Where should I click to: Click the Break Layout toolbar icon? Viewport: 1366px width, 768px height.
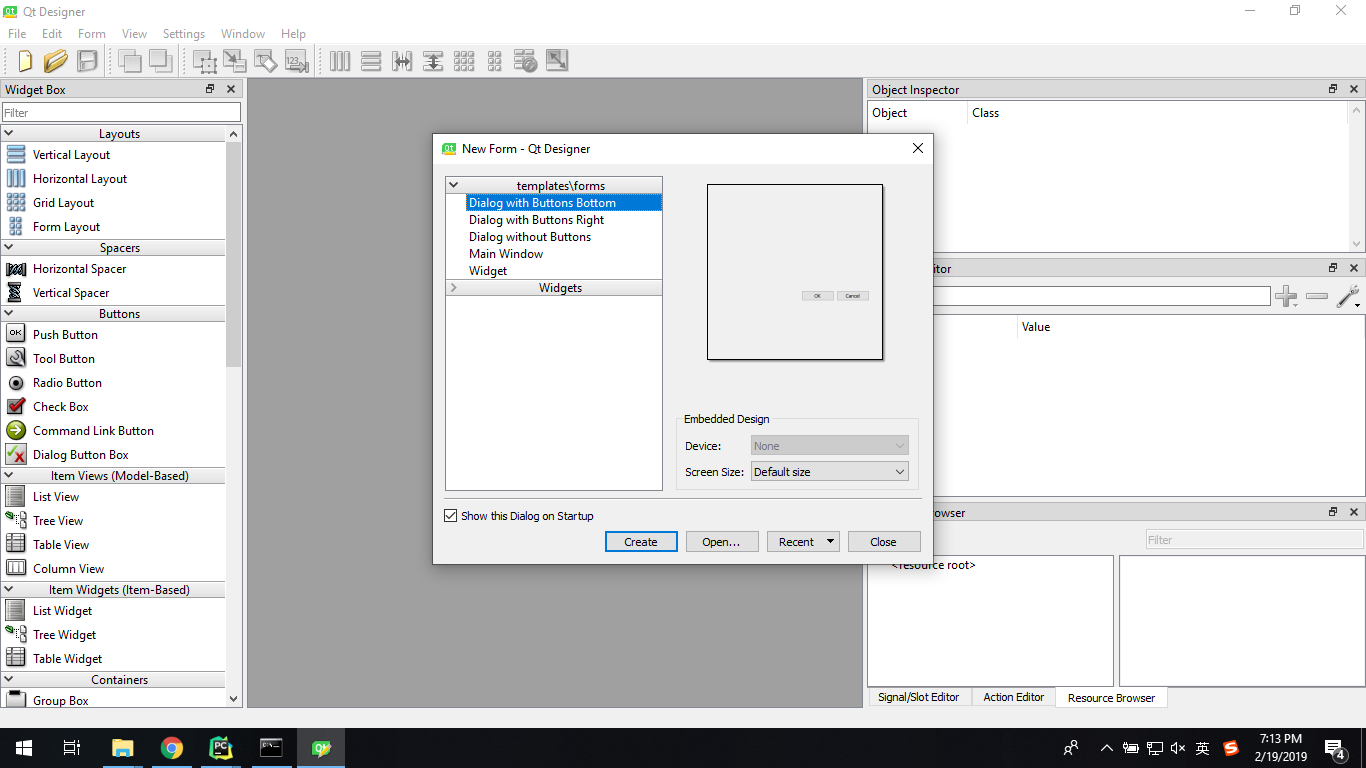(x=526, y=61)
